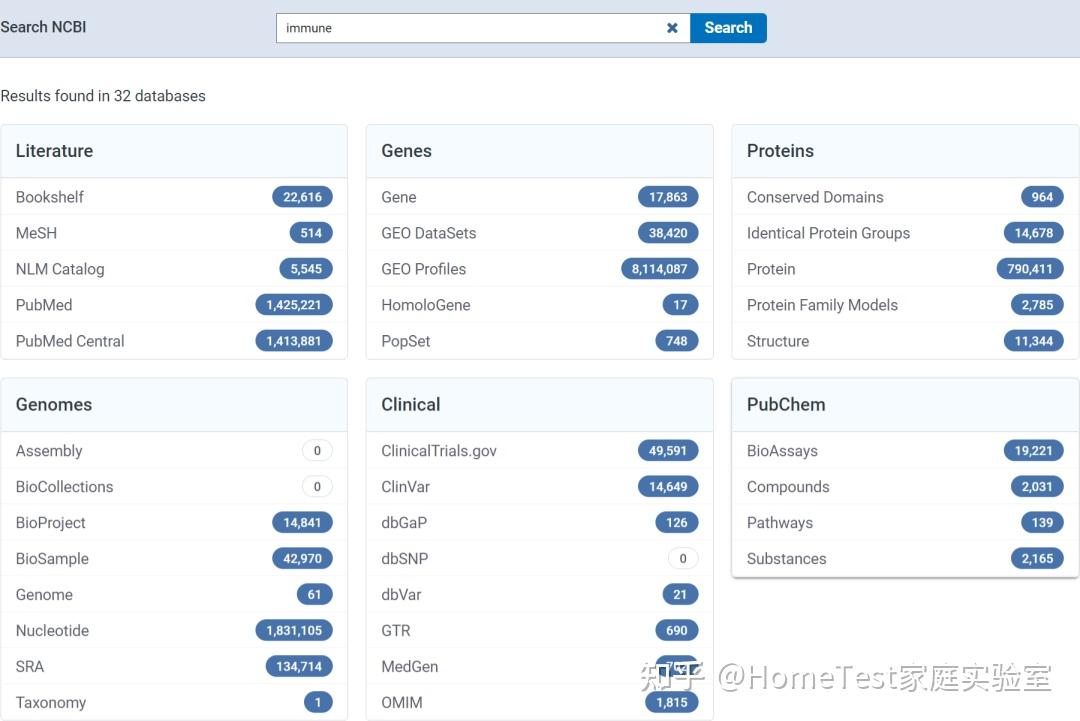Screen dimensions: 1080x721
Task: Click the GEO Profiles 8,114,087 badge
Action: tap(659, 269)
